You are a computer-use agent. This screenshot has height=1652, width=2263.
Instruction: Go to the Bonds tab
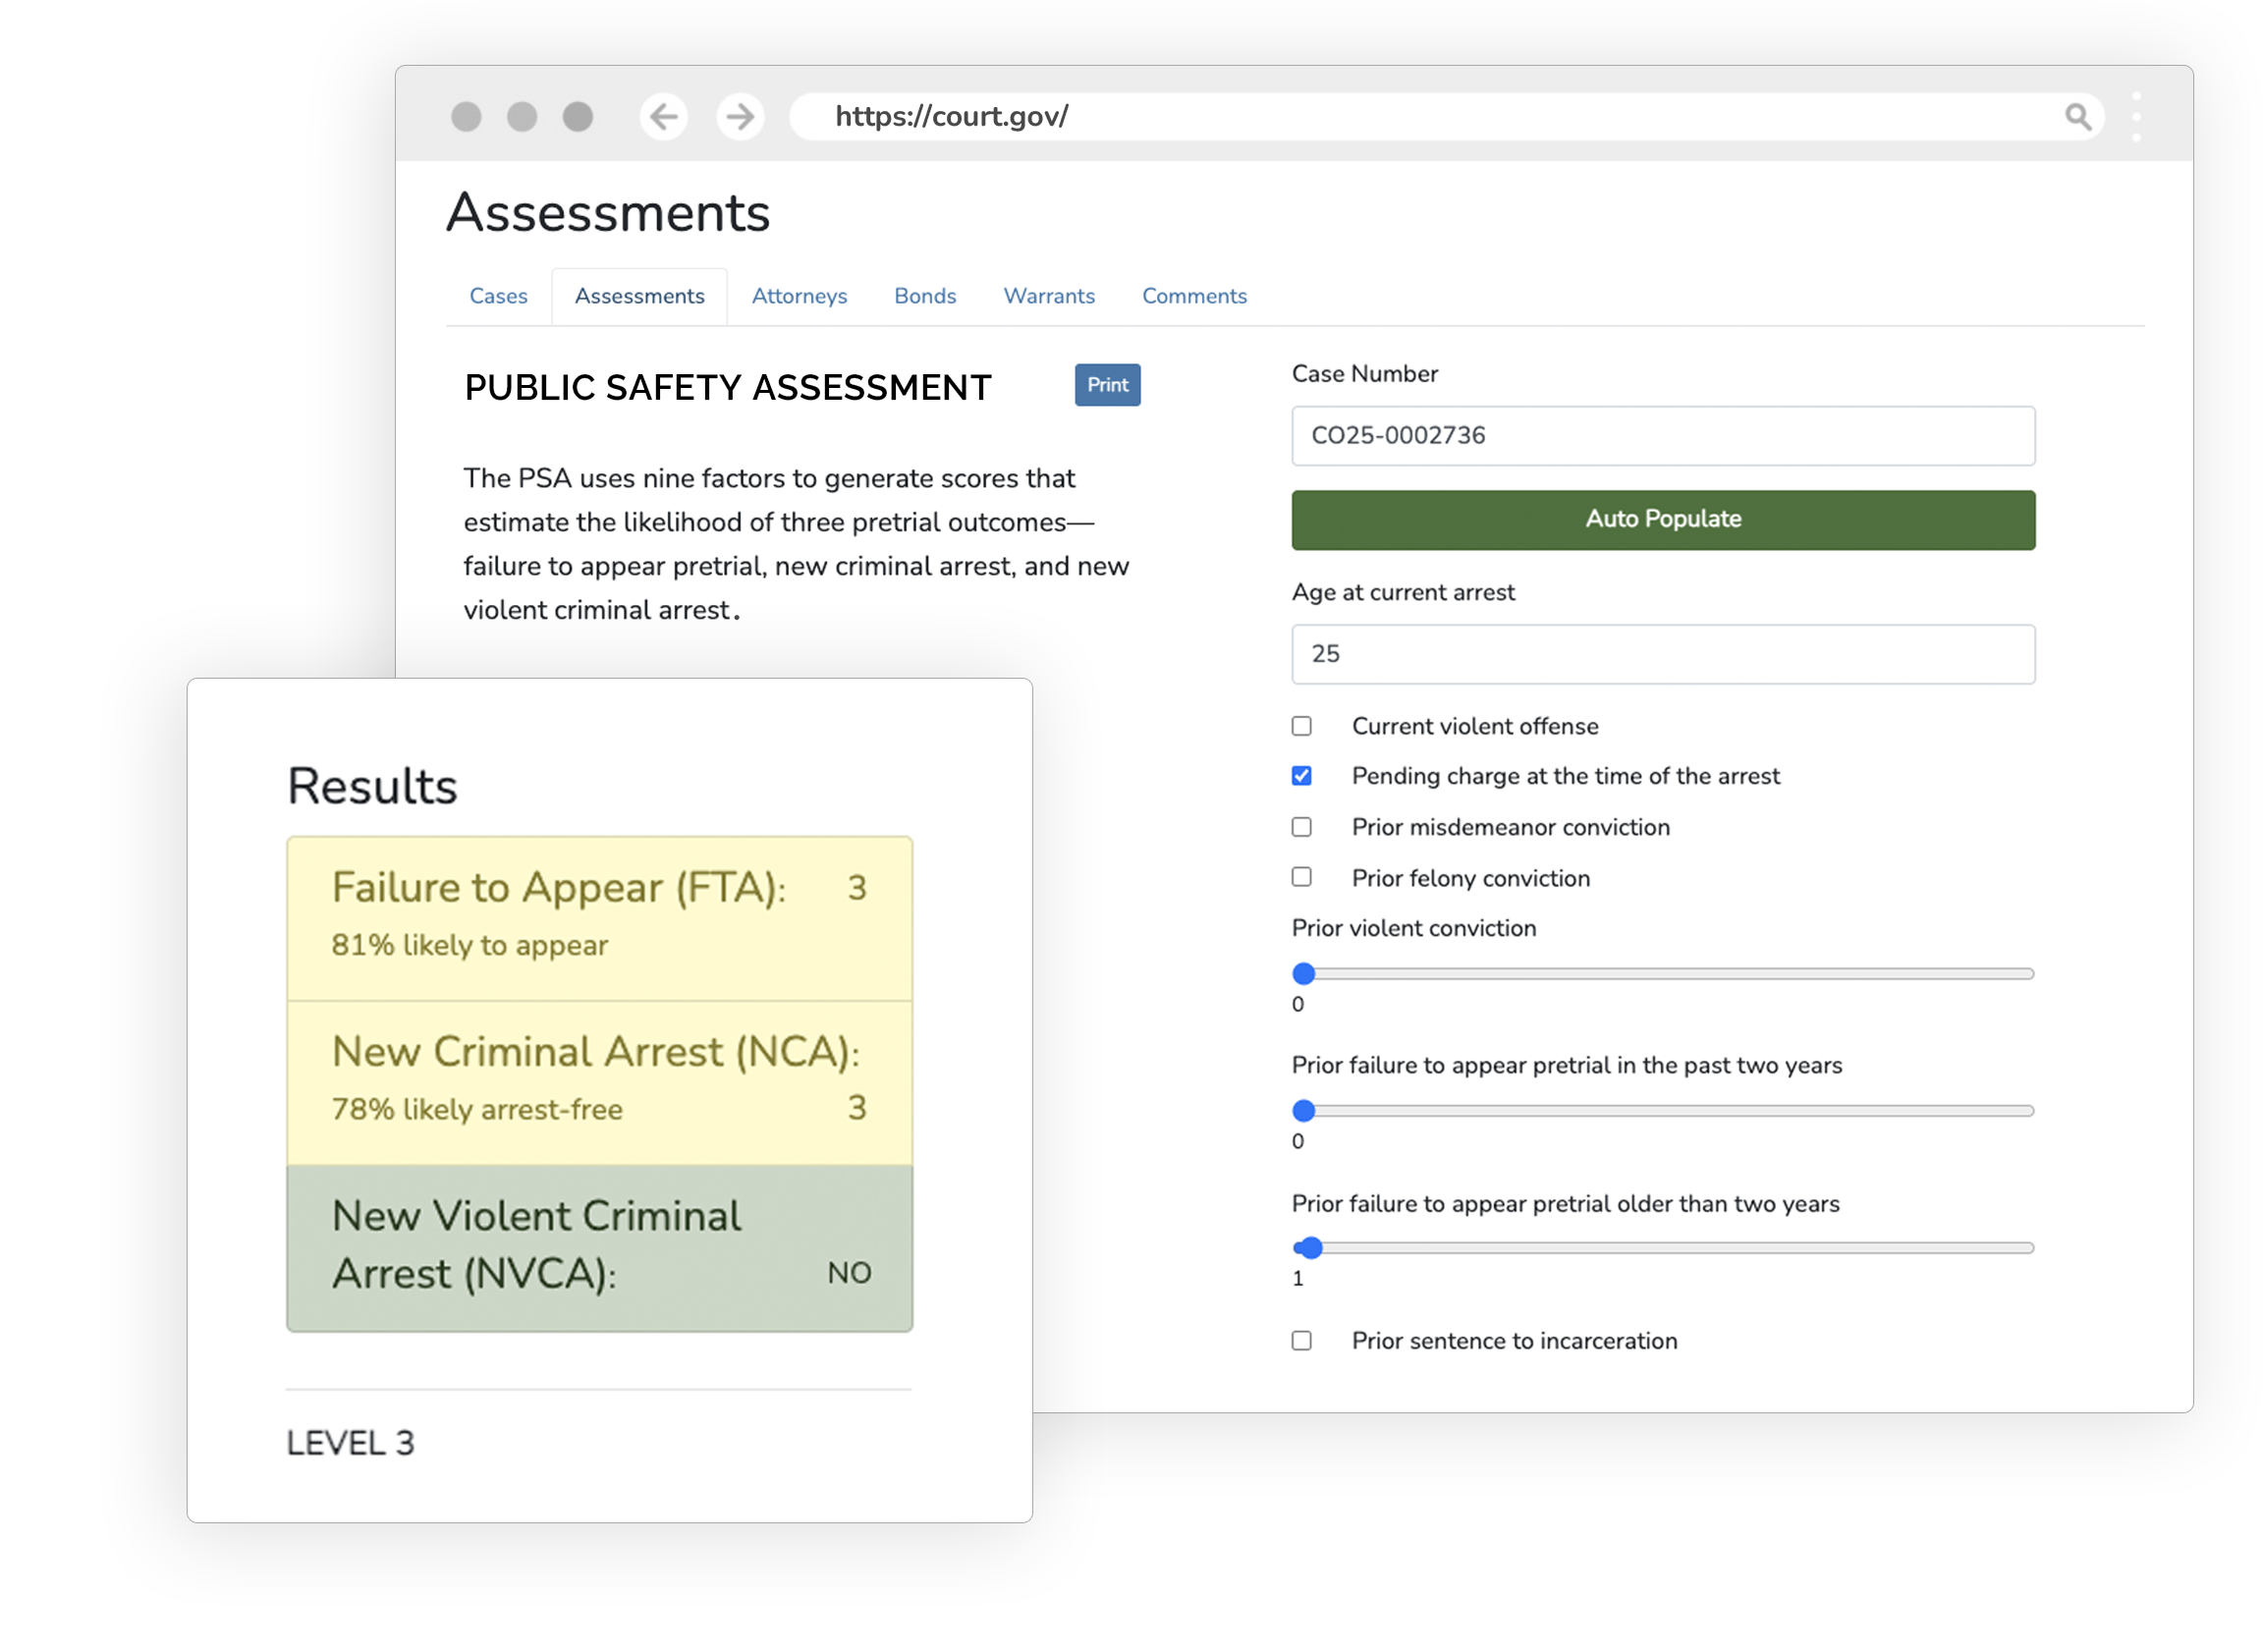click(925, 296)
